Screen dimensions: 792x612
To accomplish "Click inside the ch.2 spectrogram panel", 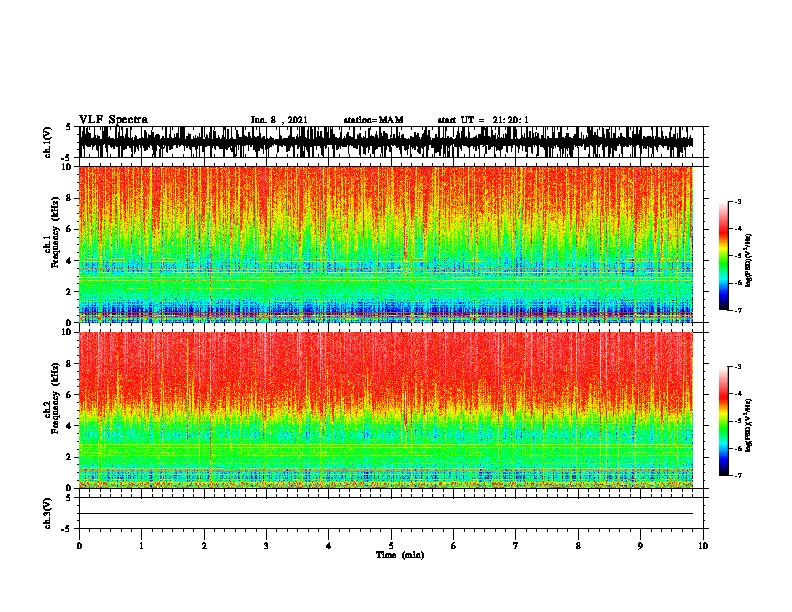I will pos(386,410).
